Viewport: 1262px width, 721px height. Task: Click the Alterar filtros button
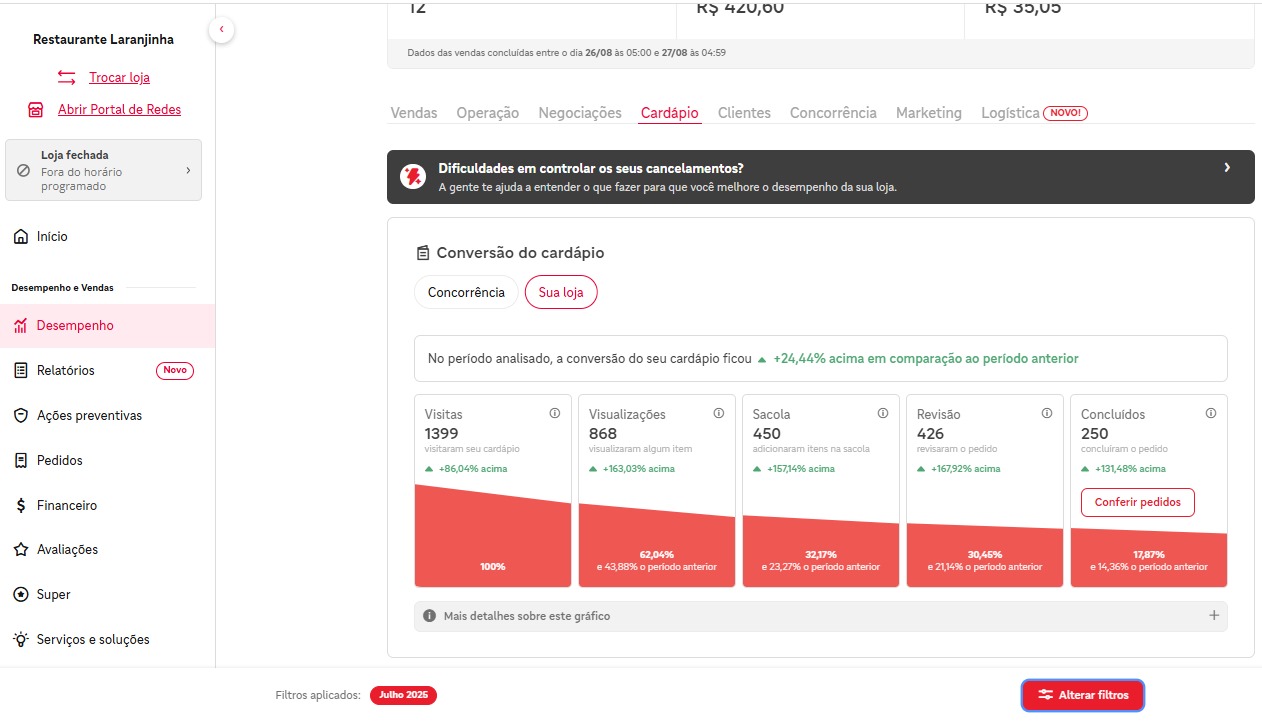pyautogui.click(x=1082, y=695)
